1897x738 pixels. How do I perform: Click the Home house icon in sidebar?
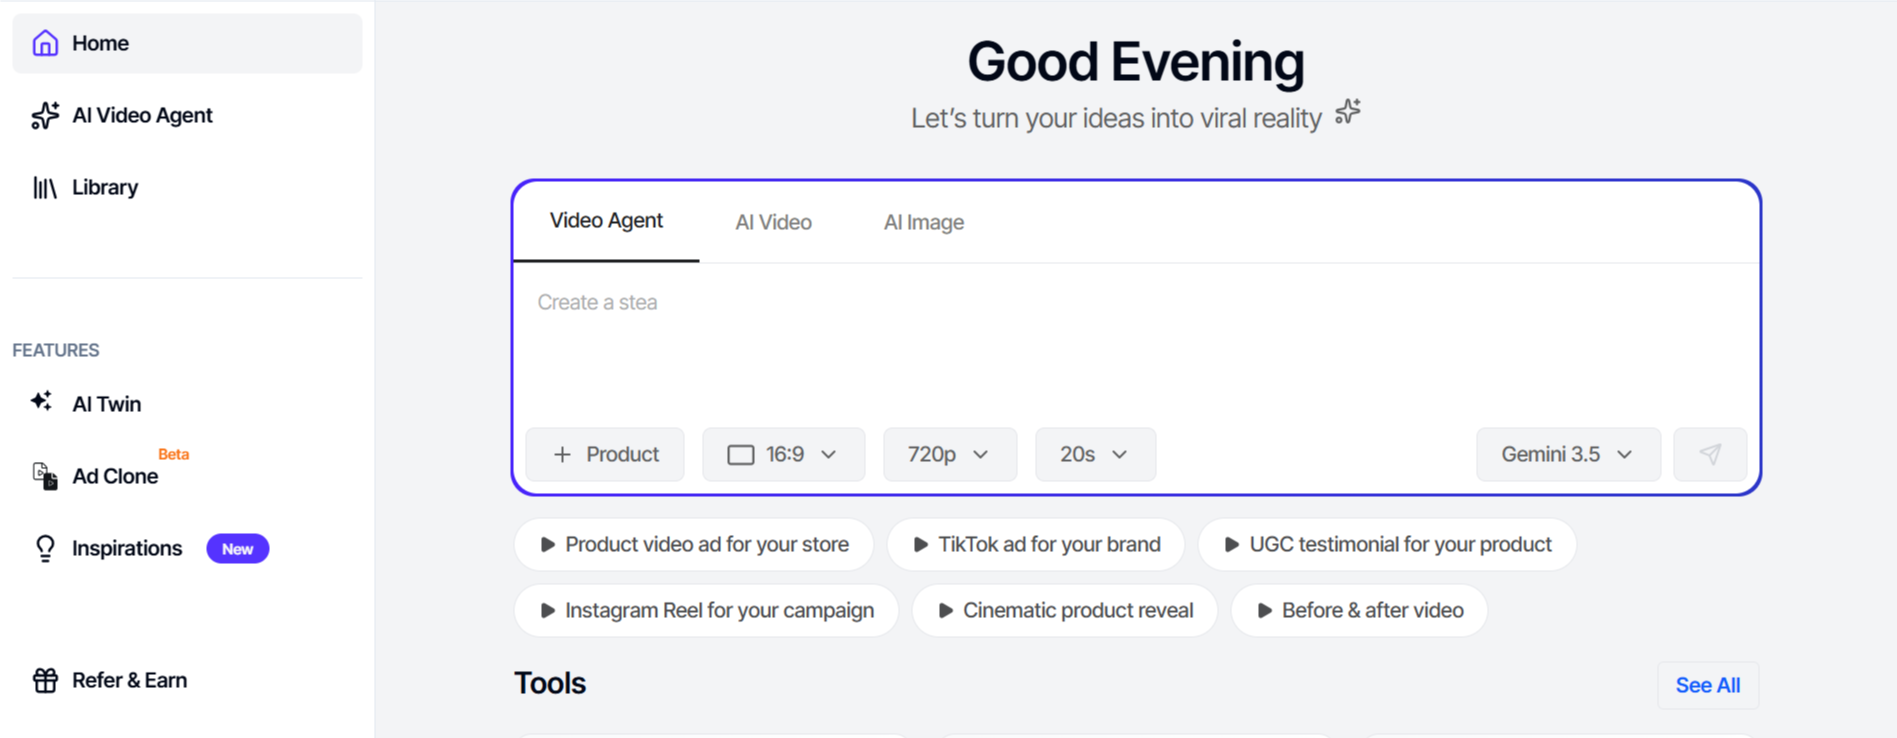tap(45, 43)
